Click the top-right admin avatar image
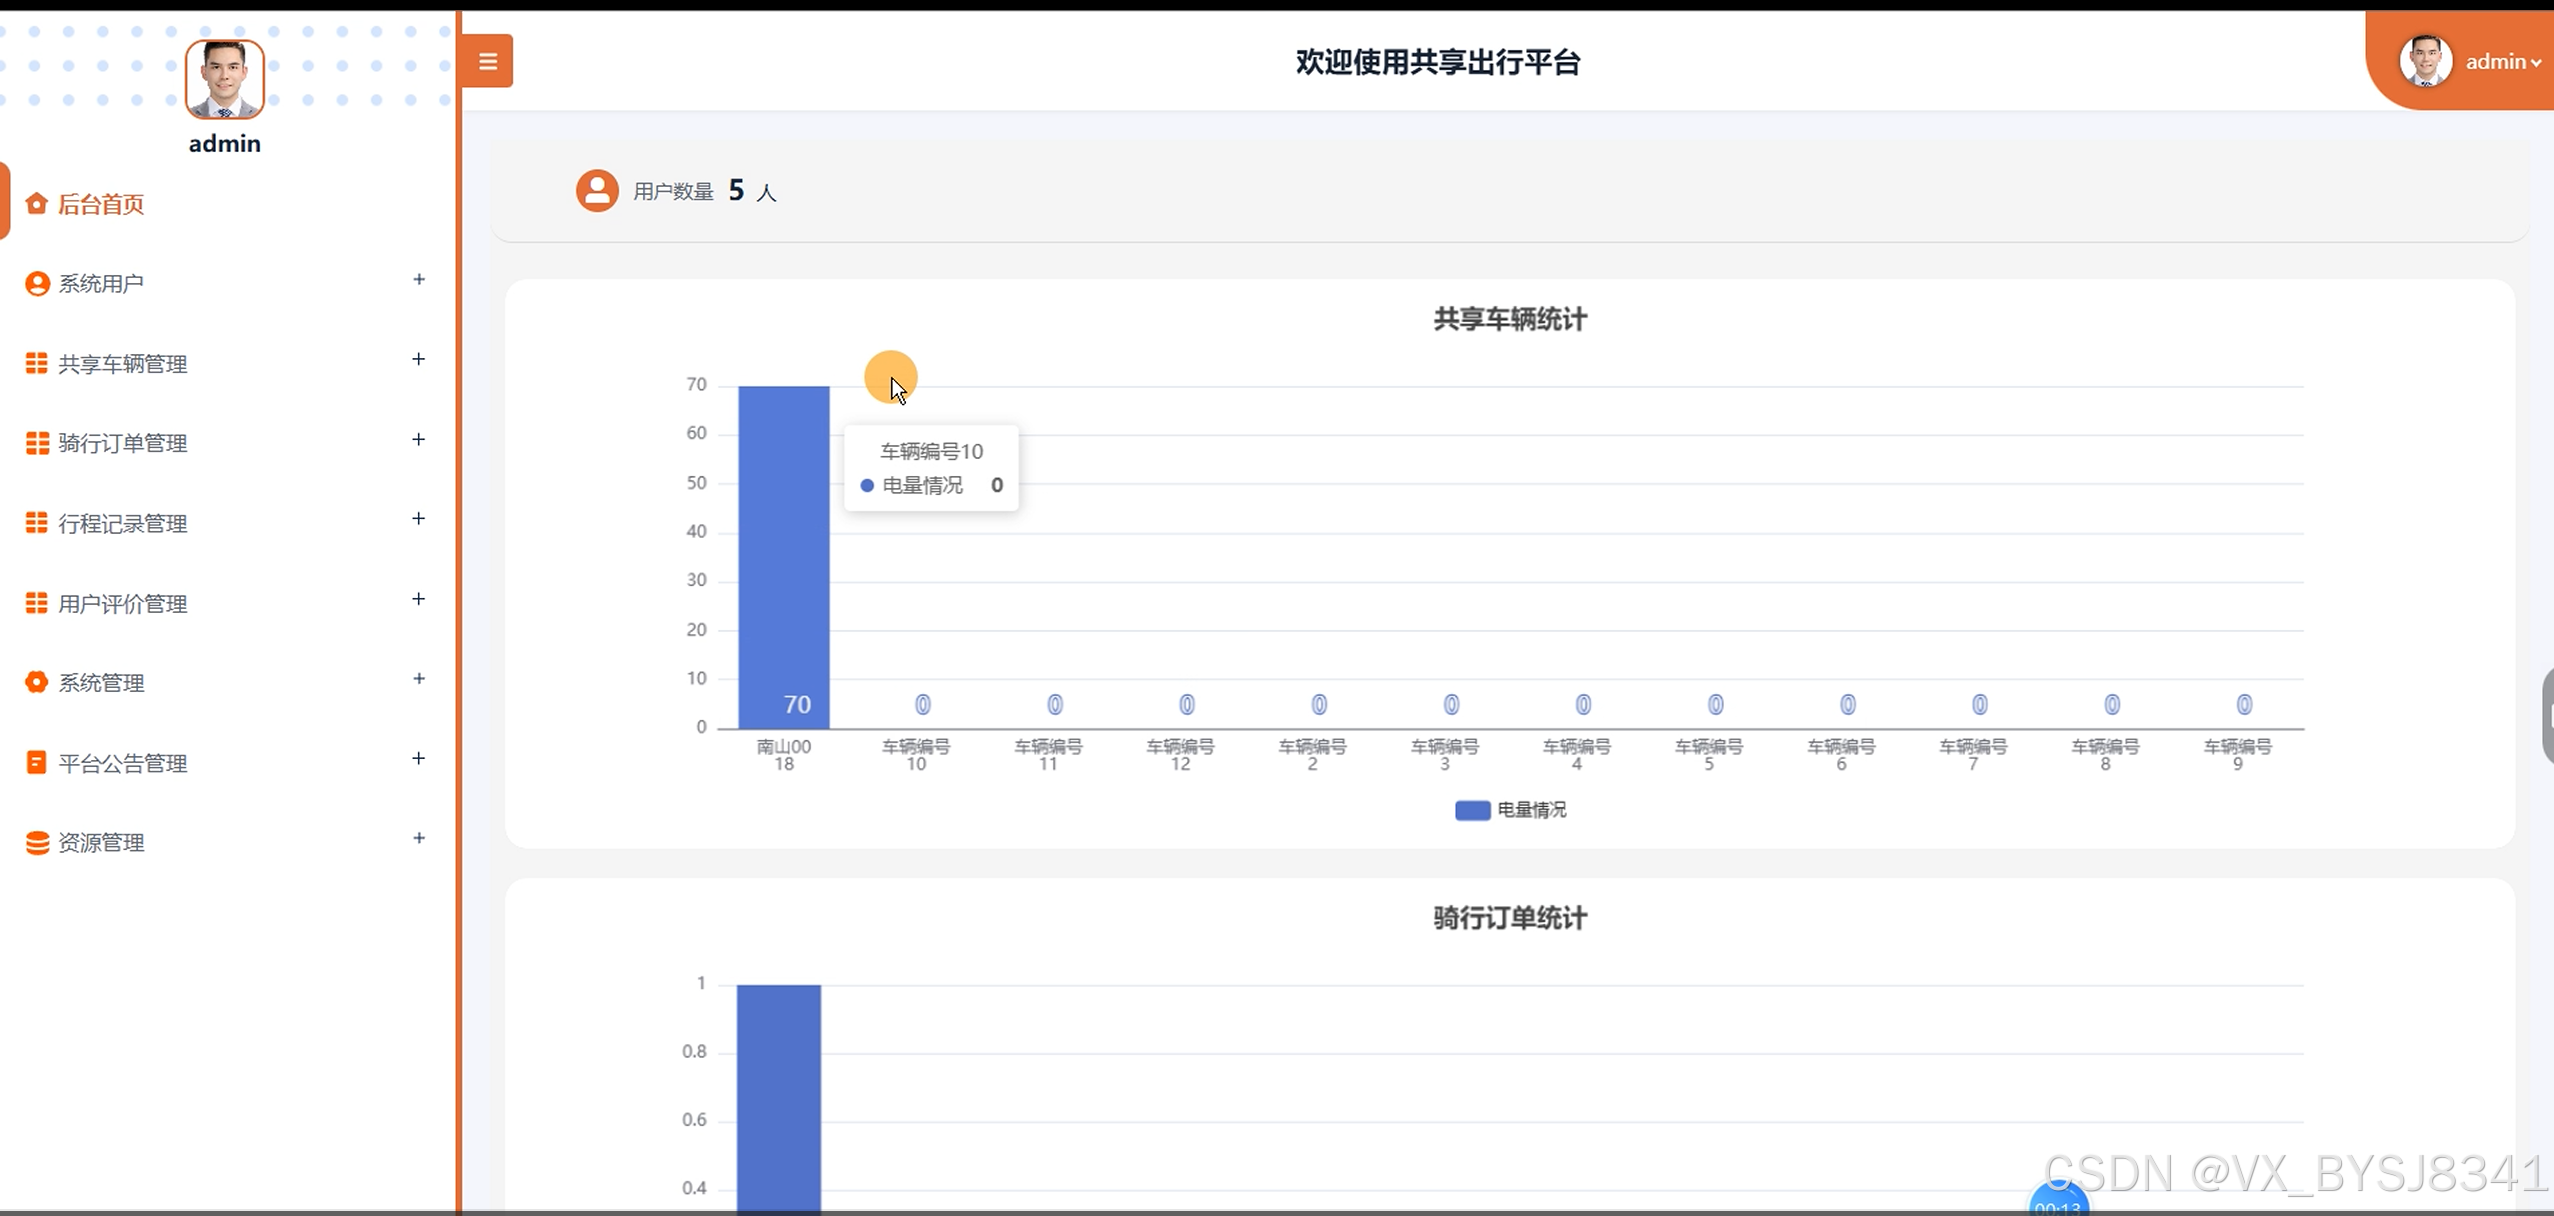This screenshot has height=1216, width=2554. [2425, 61]
